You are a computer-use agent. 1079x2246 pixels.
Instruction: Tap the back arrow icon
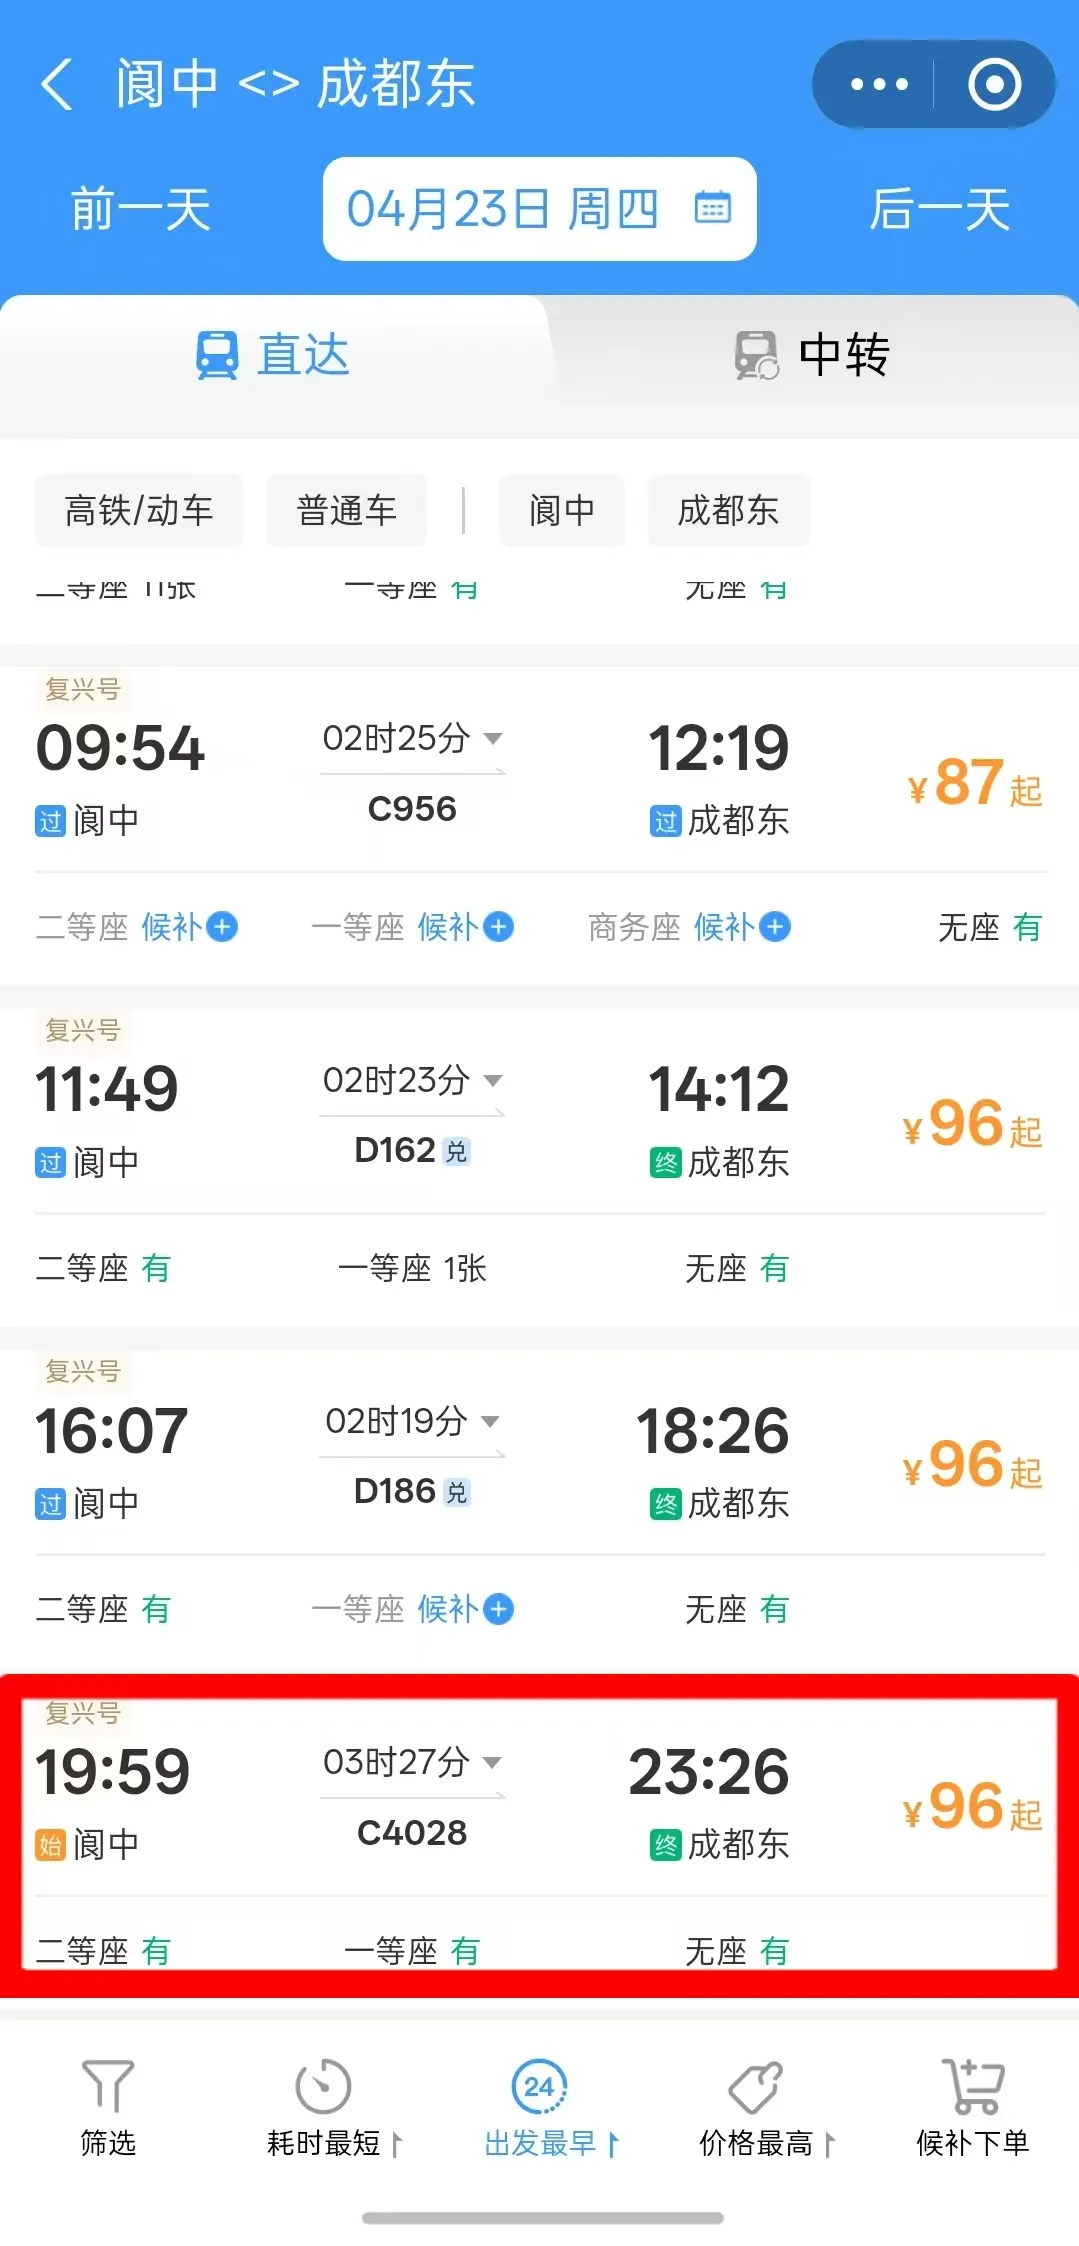(57, 84)
